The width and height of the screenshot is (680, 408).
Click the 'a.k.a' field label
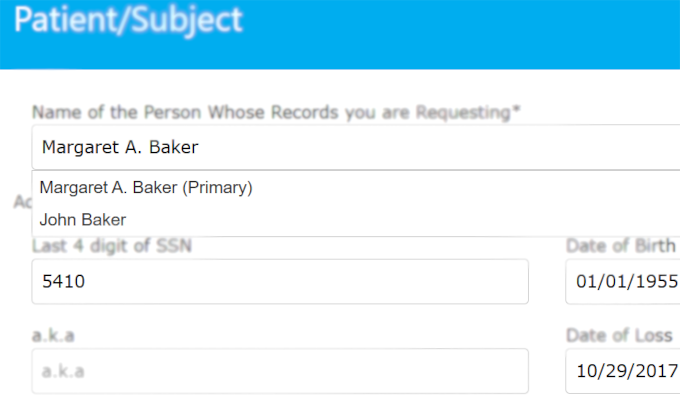(x=54, y=335)
